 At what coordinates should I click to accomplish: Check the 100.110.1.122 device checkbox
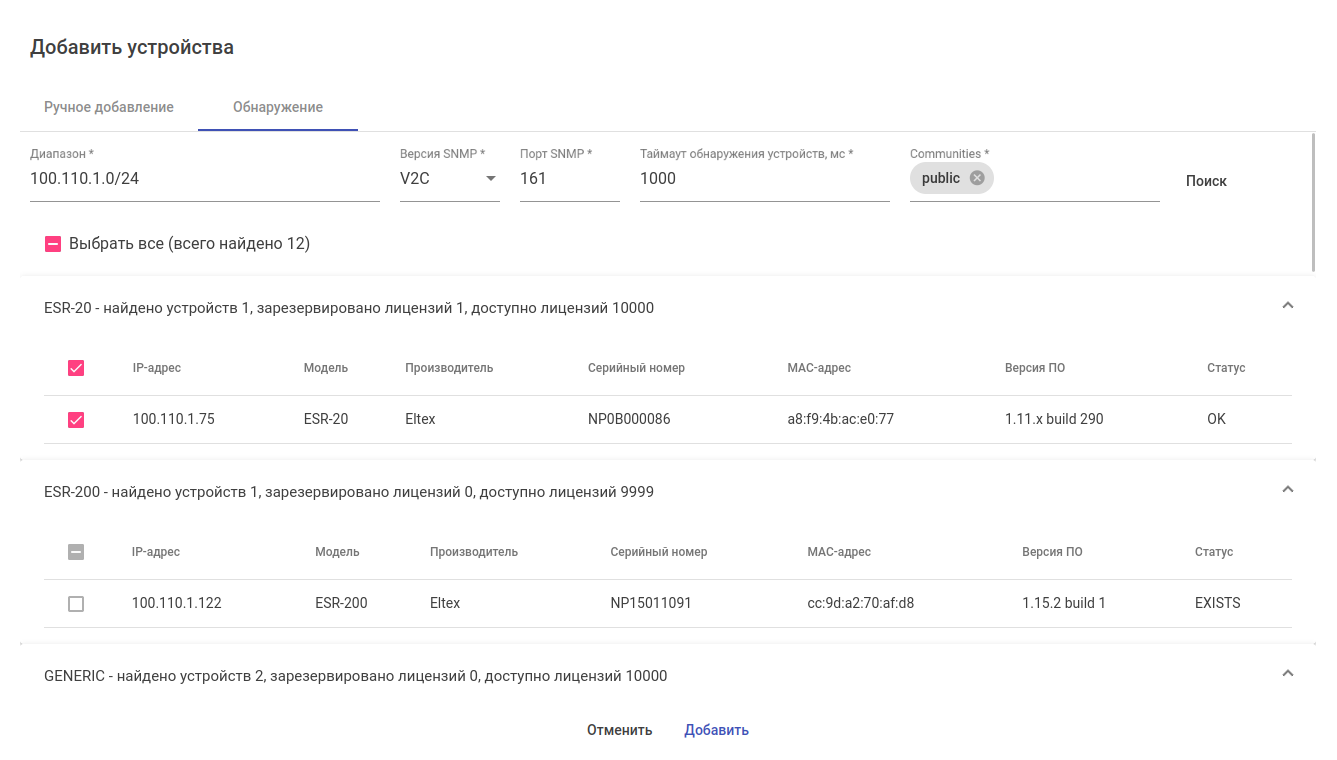pyautogui.click(x=76, y=604)
